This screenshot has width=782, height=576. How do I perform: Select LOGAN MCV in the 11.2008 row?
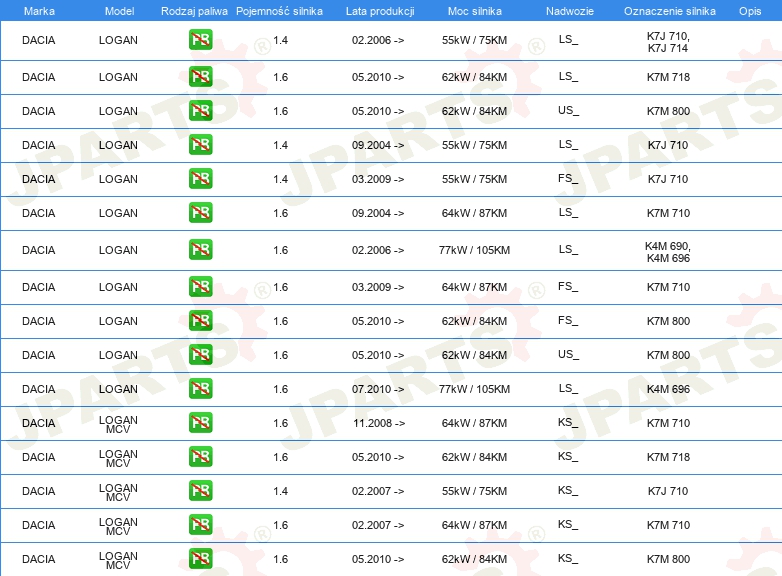click(x=118, y=424)
